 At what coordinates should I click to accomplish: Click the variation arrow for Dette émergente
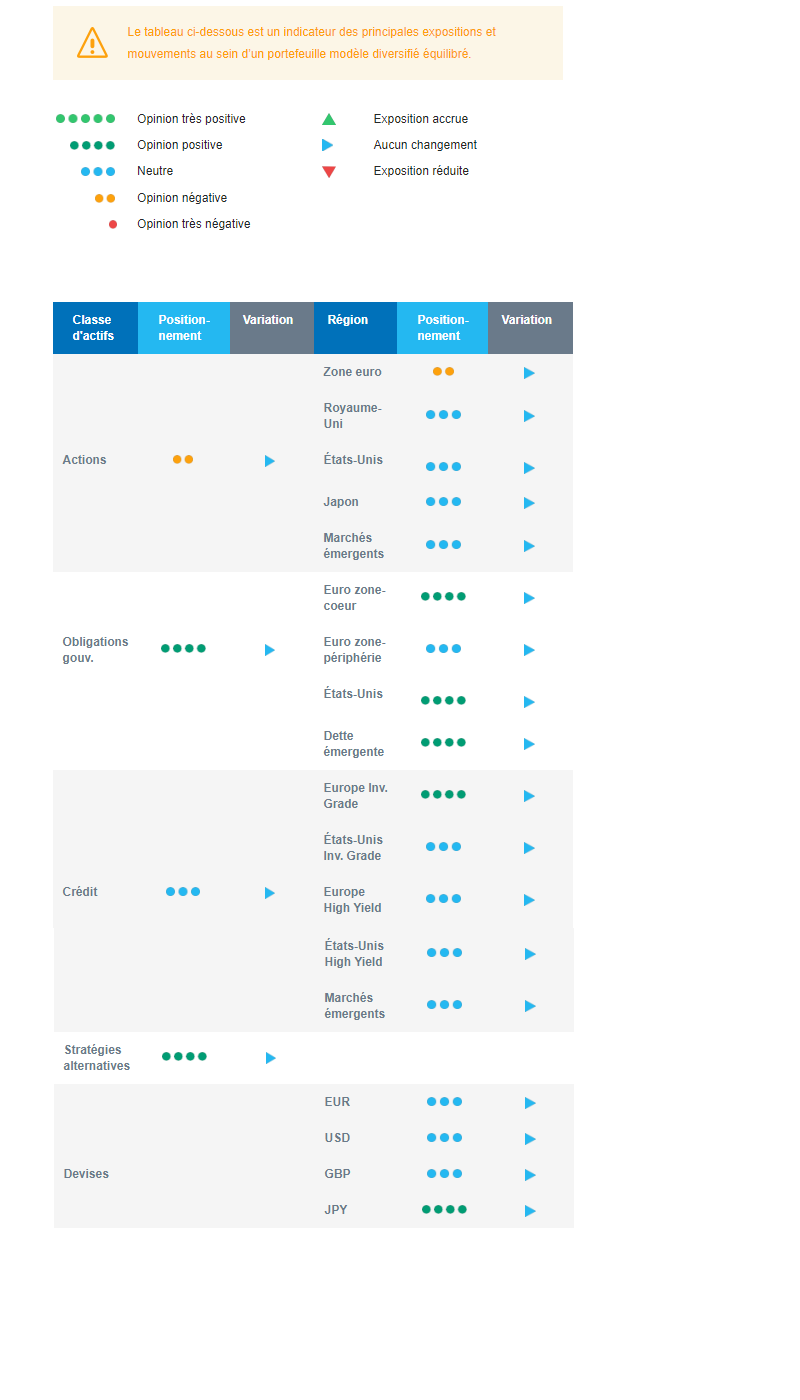529,744
